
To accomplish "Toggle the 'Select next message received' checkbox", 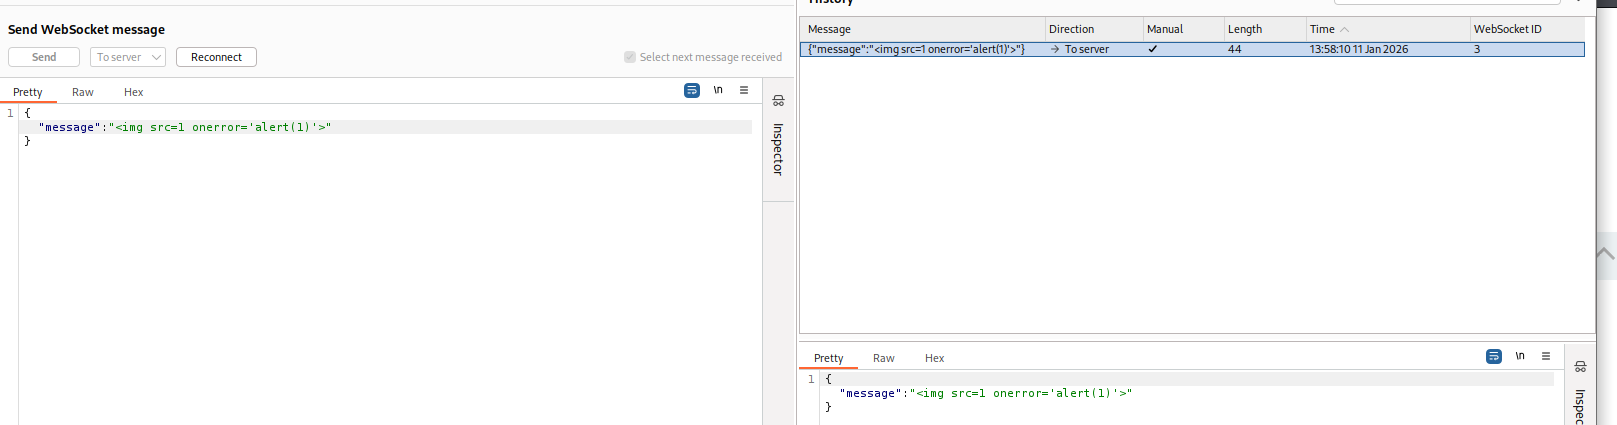I will coord(630,57).
